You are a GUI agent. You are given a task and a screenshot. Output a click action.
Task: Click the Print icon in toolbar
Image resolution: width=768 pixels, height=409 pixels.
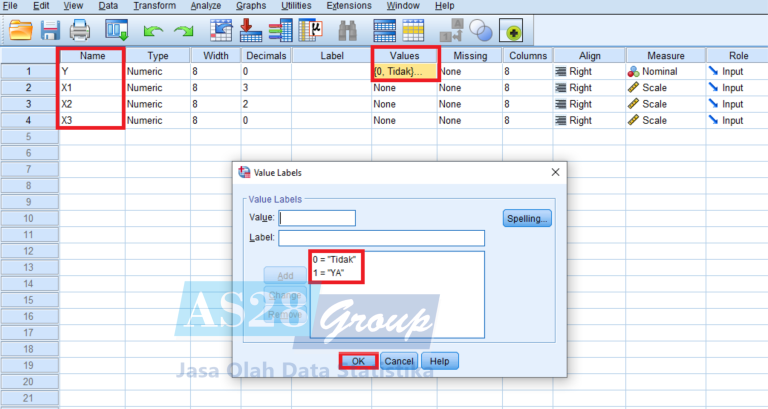pyautogui.click(x=80, y=30)
